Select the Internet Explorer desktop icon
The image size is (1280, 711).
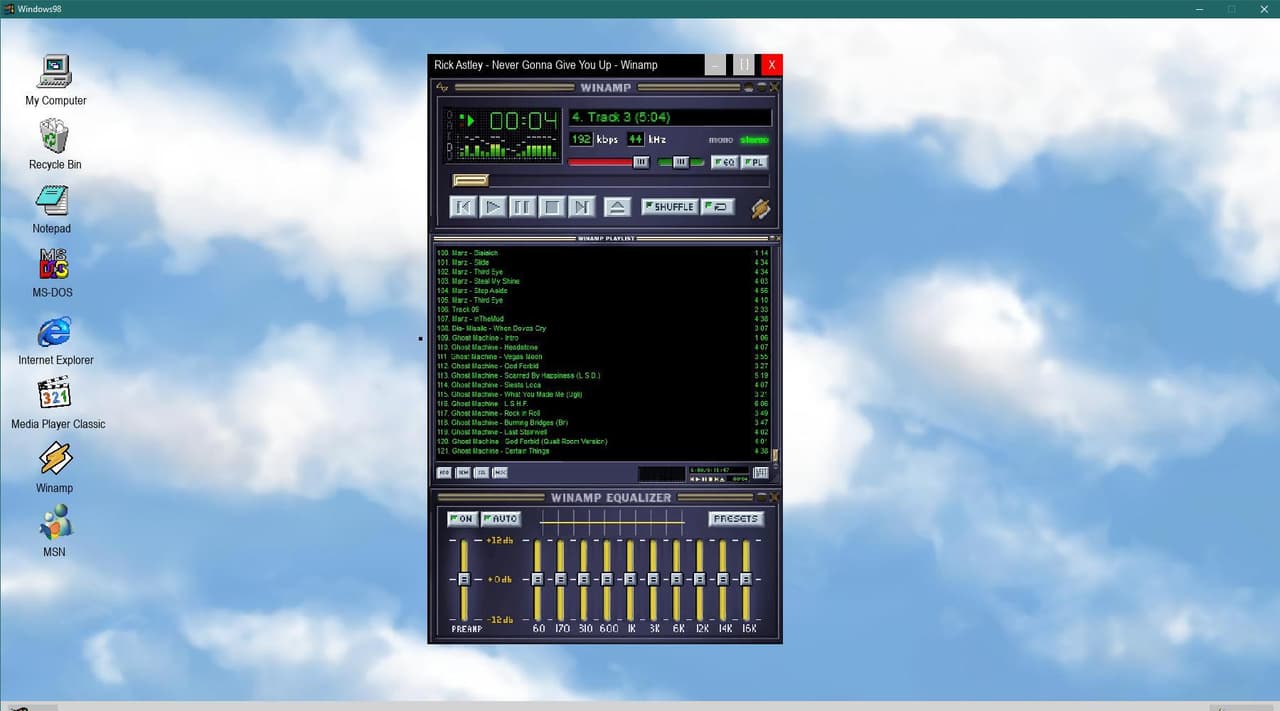(x=55, y=340)
